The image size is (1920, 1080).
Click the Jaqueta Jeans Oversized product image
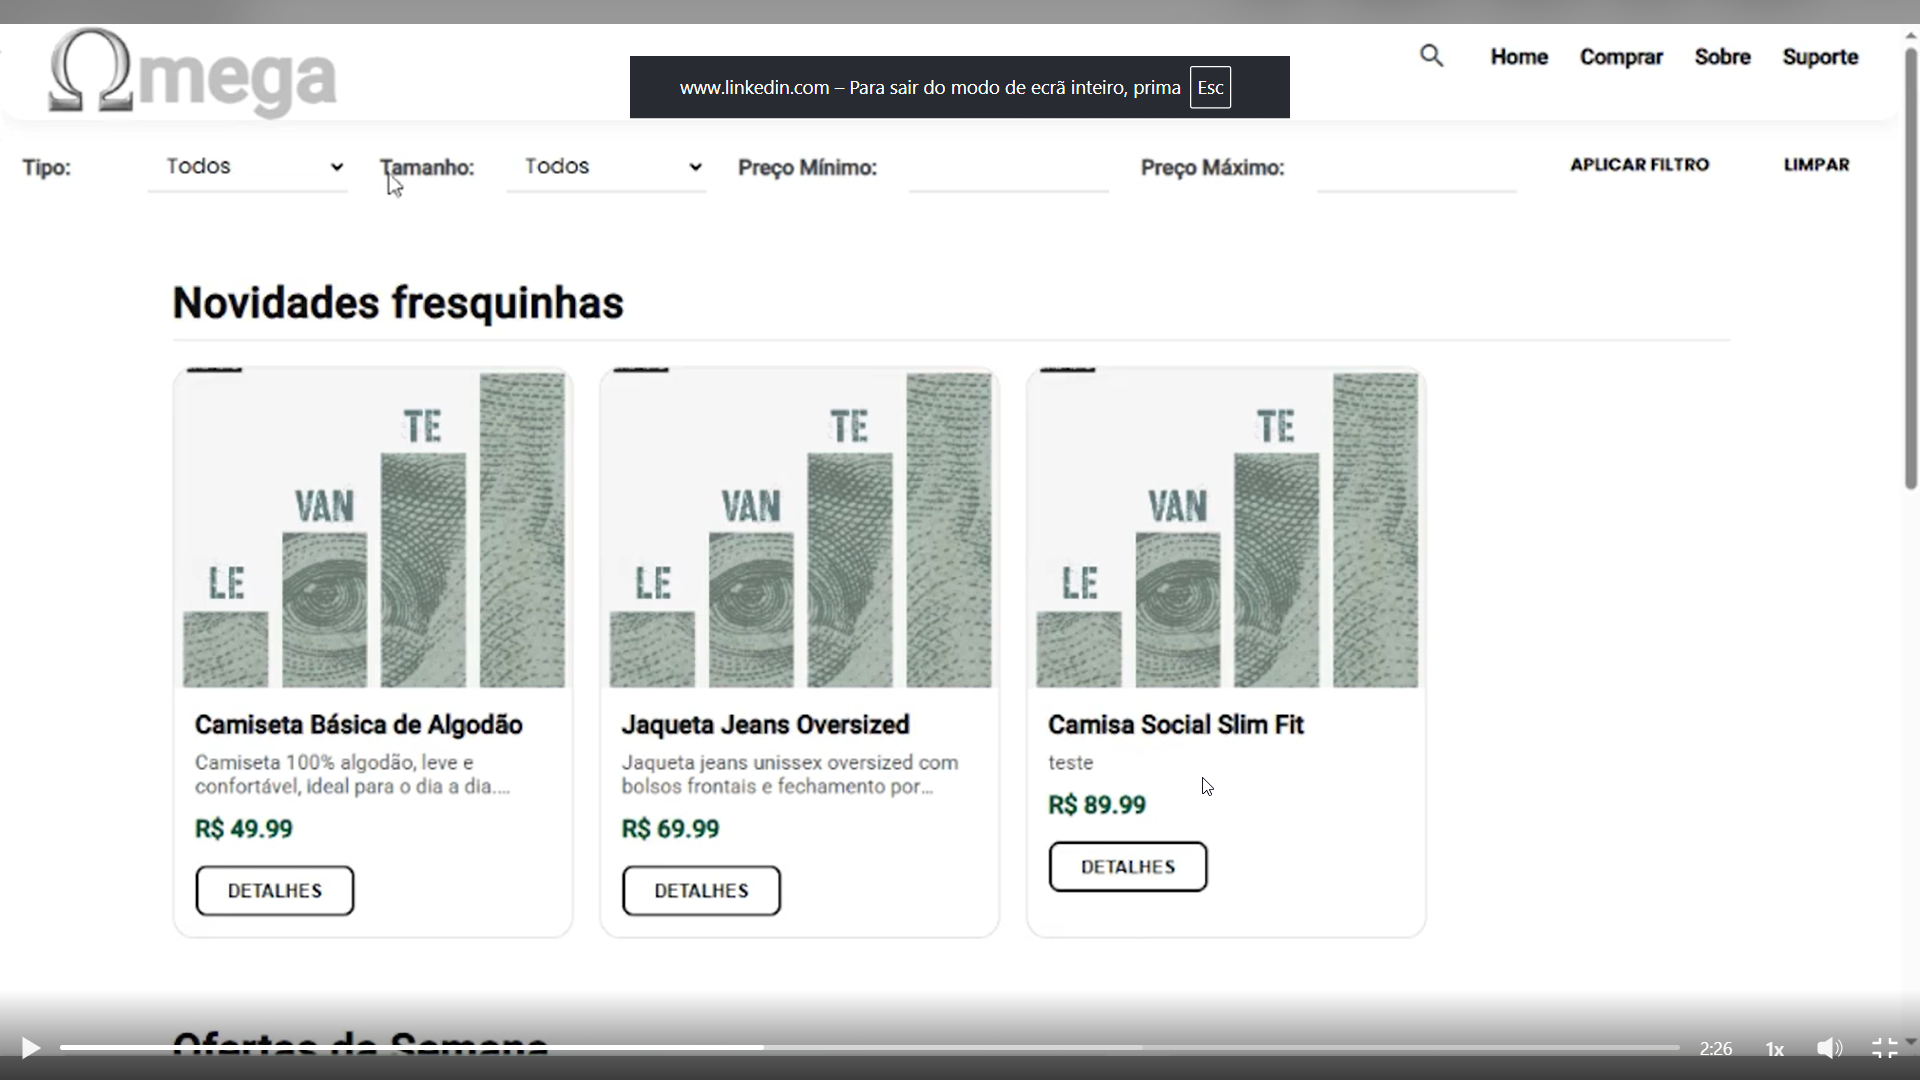800,530
